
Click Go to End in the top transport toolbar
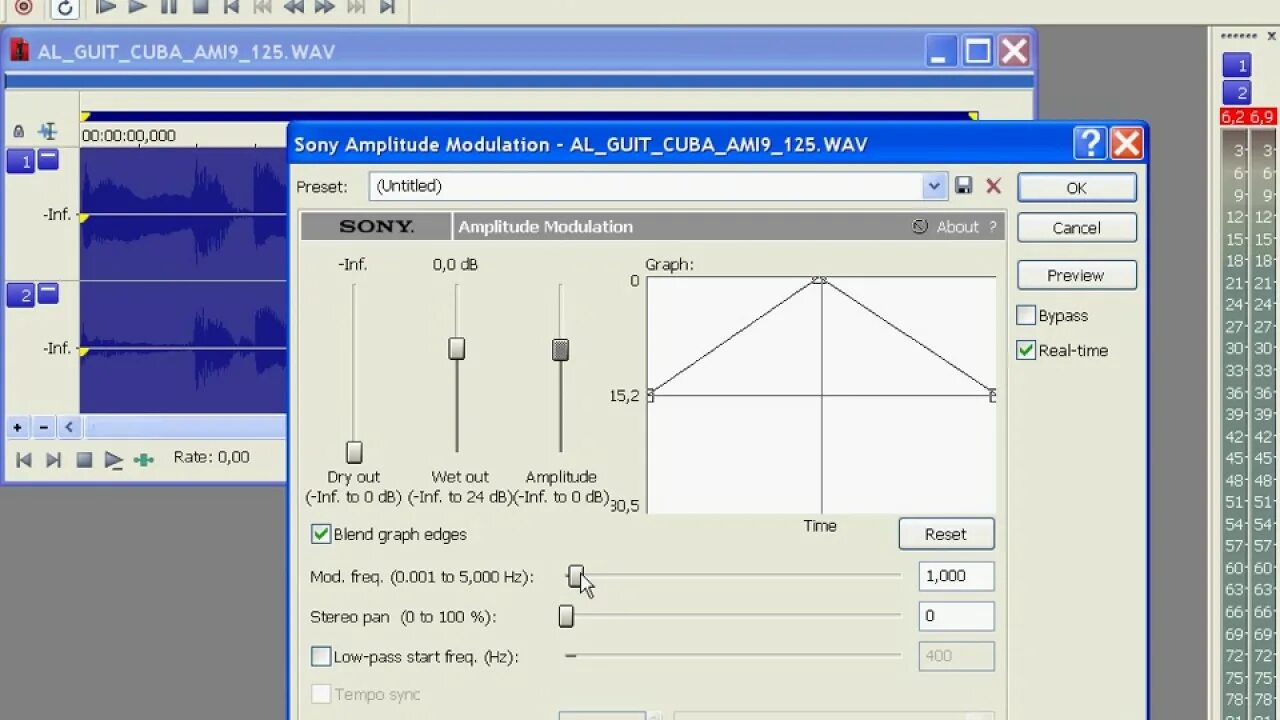coord(387,7)
